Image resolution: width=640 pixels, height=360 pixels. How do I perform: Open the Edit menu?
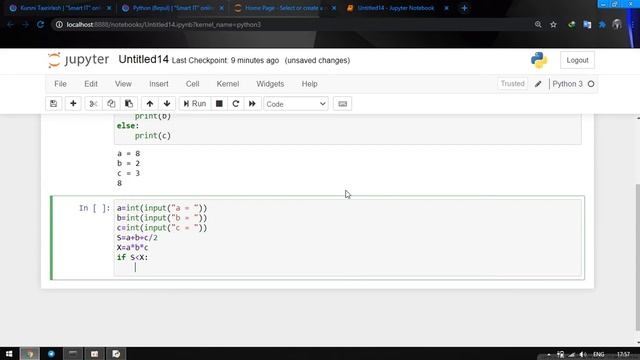pos(91,84)
